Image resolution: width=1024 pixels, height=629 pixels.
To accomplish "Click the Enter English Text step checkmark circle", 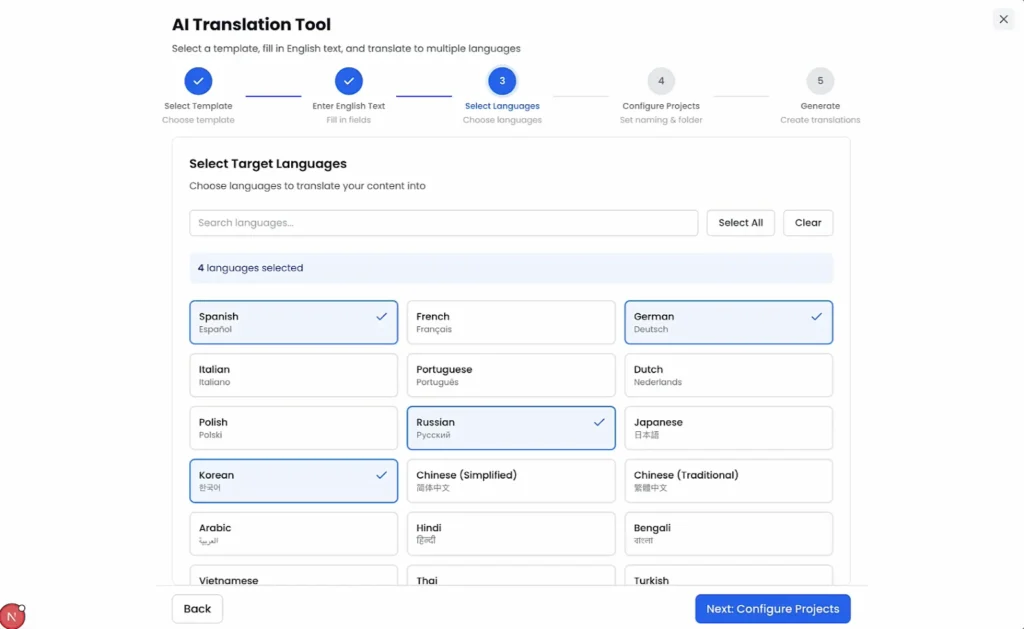I will (x=349, y=81).
